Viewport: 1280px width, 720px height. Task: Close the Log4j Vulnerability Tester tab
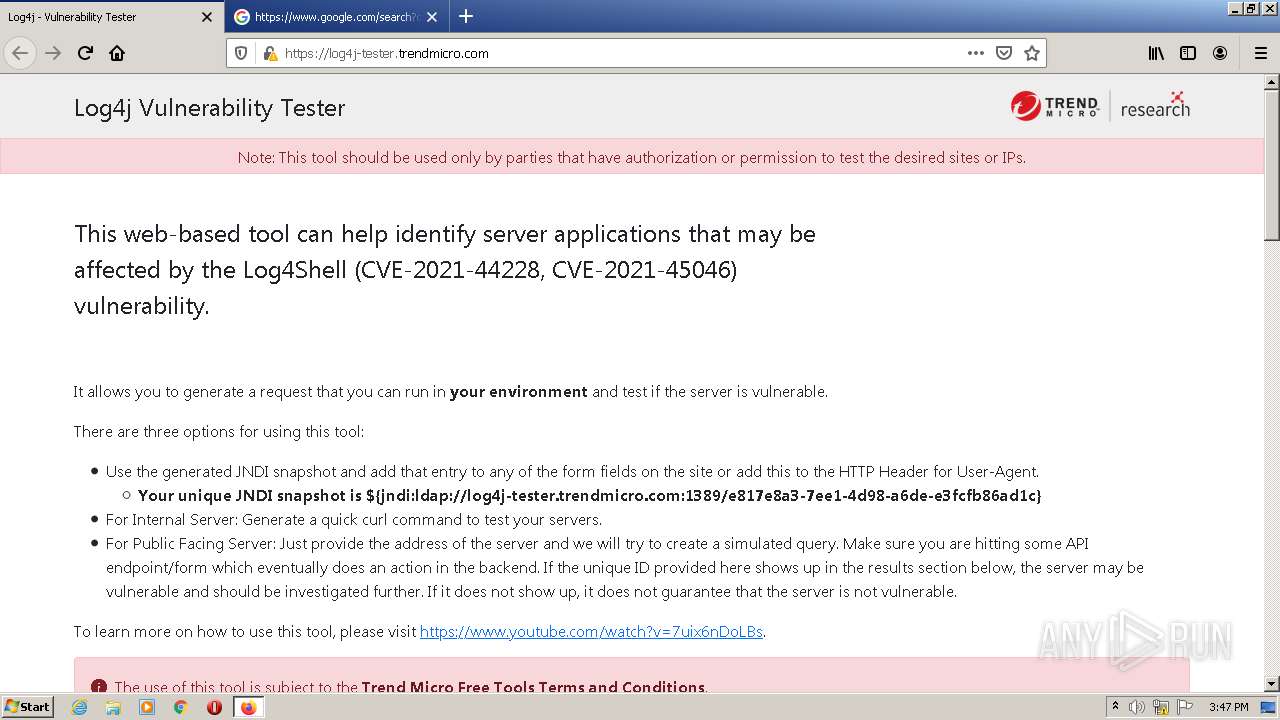(x=207, y=17)
